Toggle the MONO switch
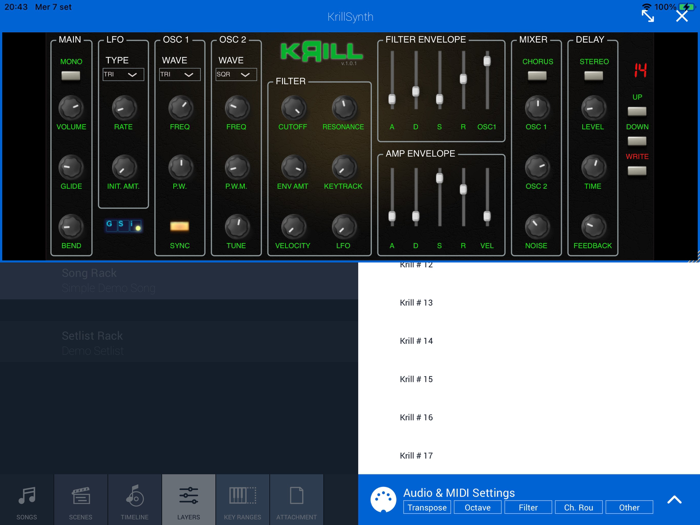Image resolution: width=700 pixels, height=525 pixels. coord(71,75)
